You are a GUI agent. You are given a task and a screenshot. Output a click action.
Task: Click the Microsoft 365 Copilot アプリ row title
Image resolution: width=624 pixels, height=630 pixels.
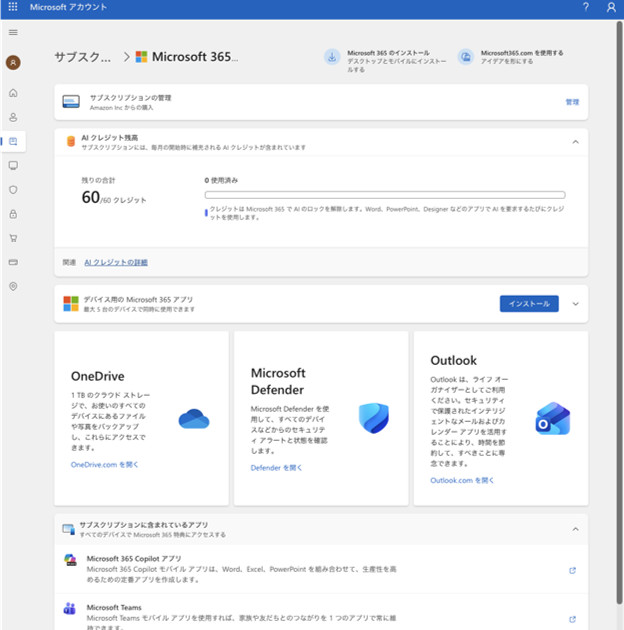coord(134,558)
